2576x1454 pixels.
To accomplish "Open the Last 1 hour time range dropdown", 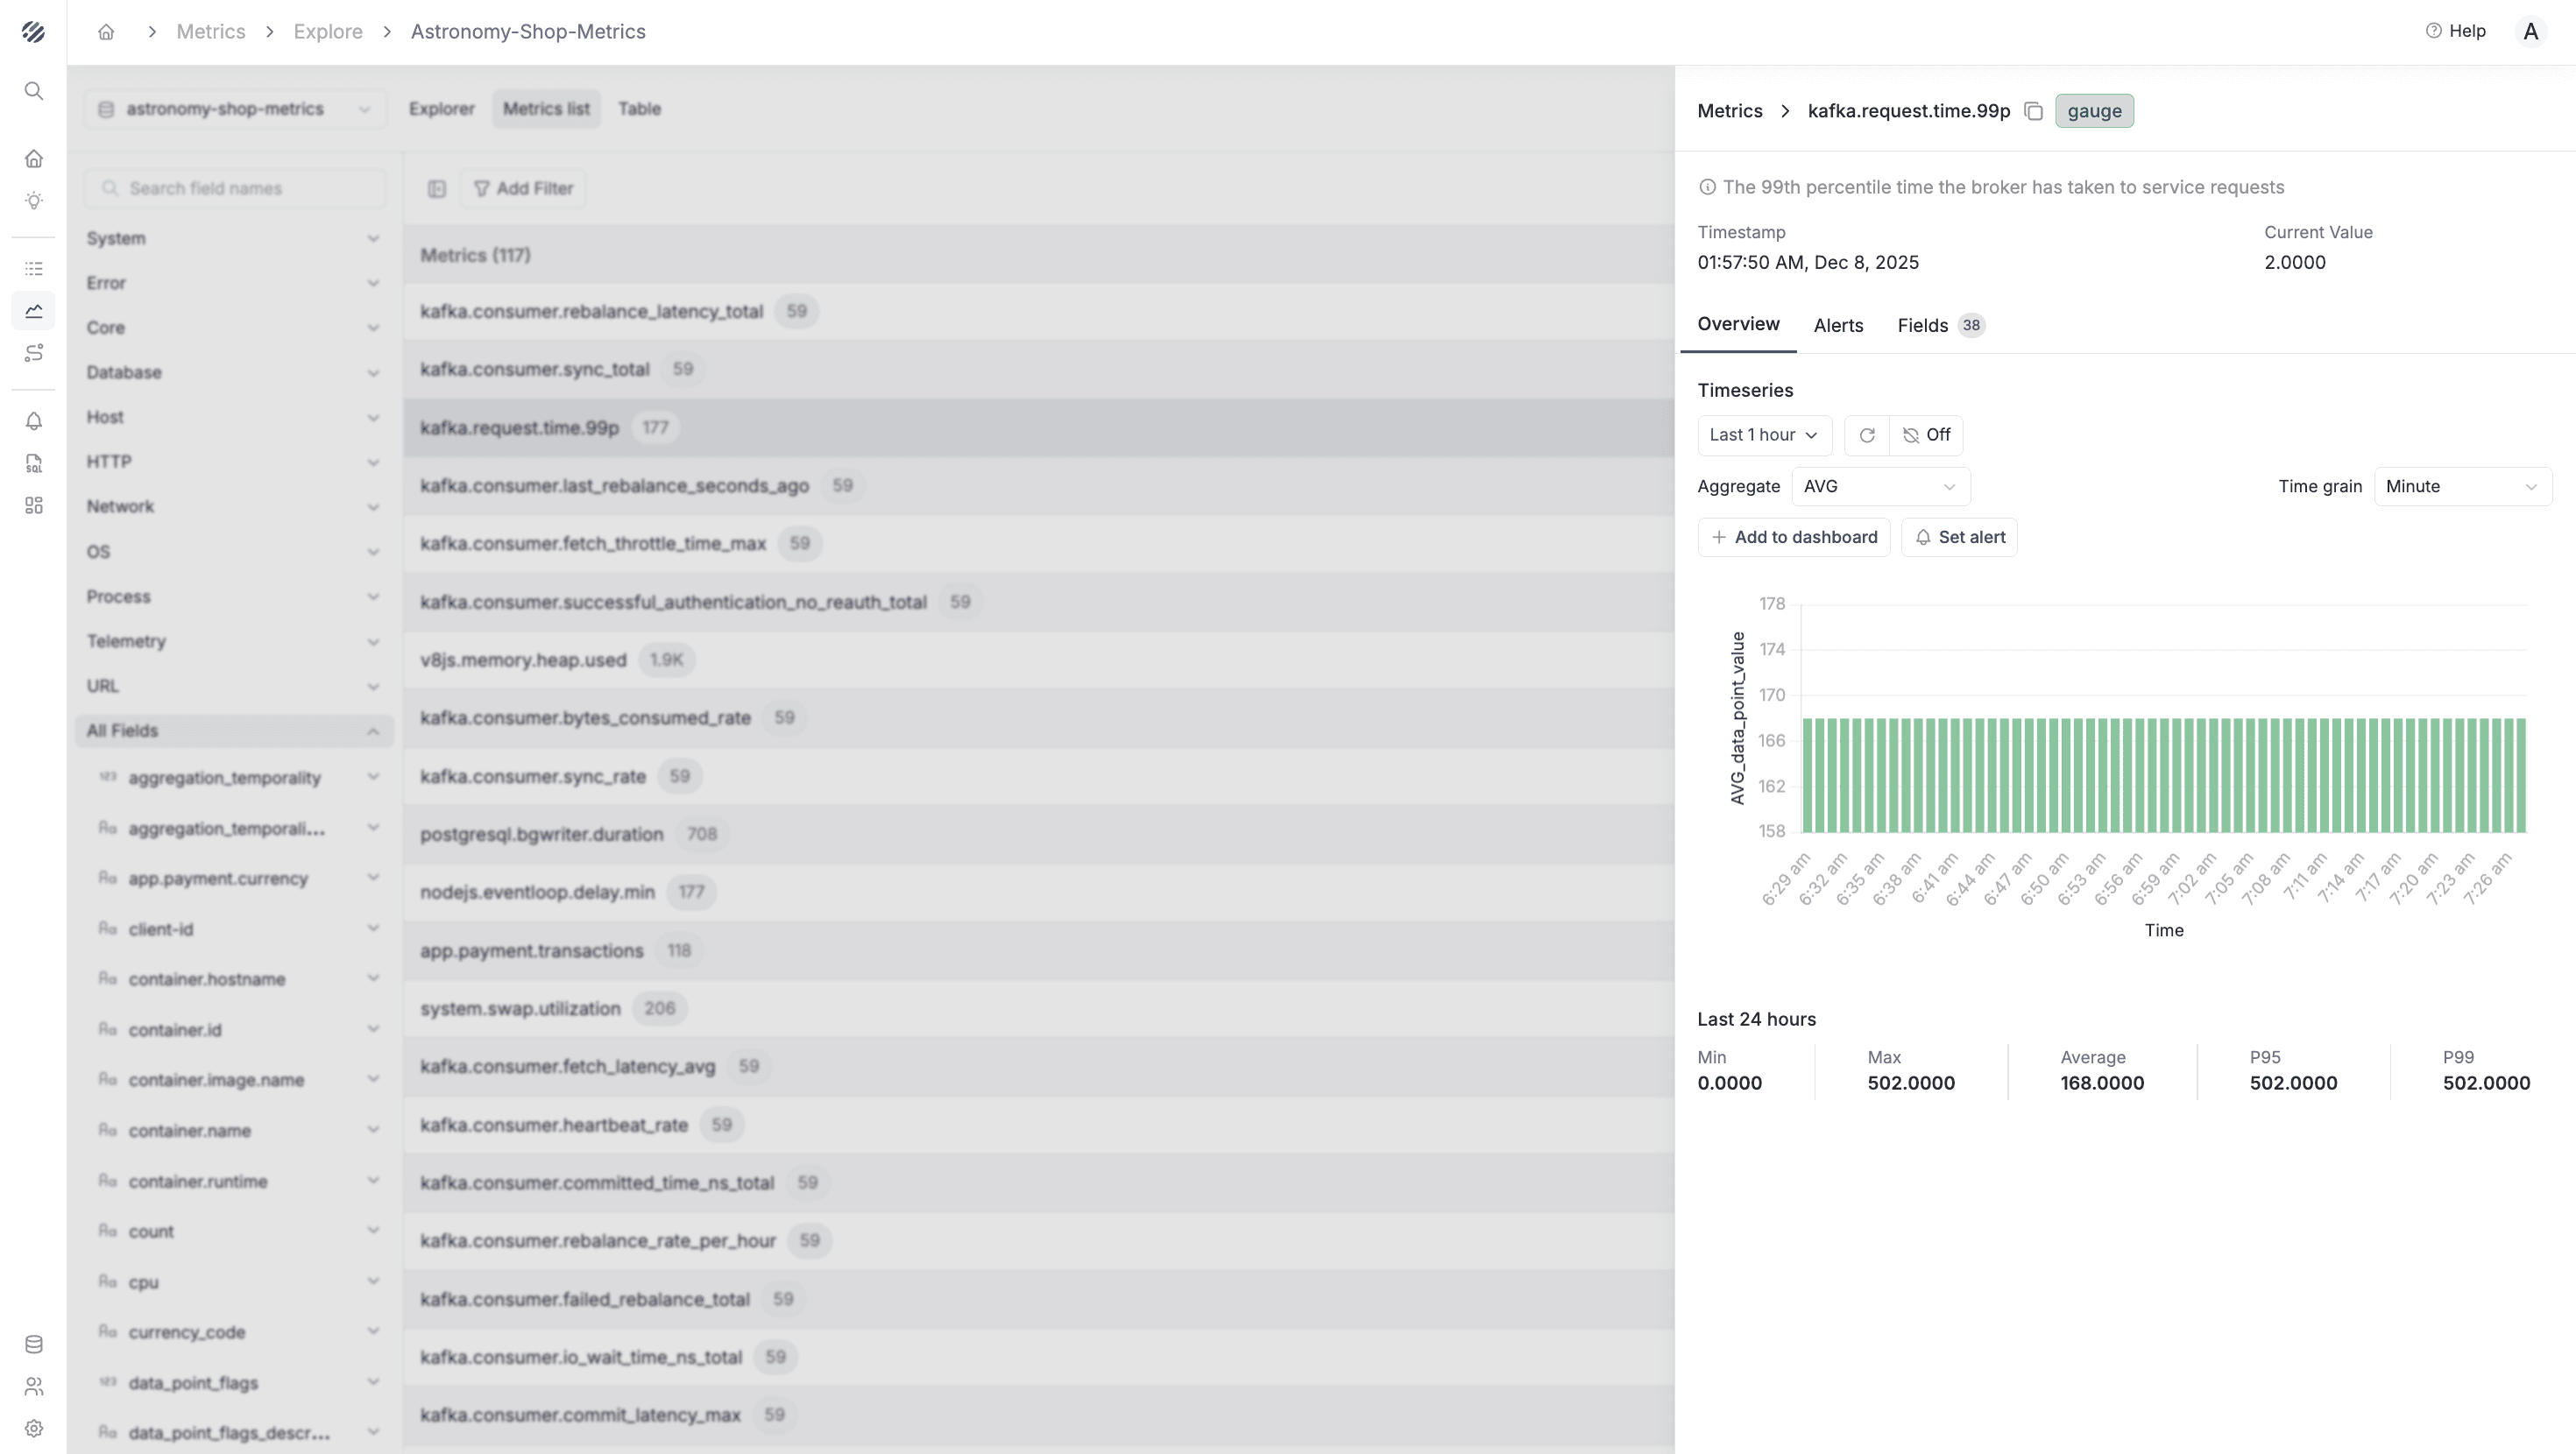I will pos(1764,435).
